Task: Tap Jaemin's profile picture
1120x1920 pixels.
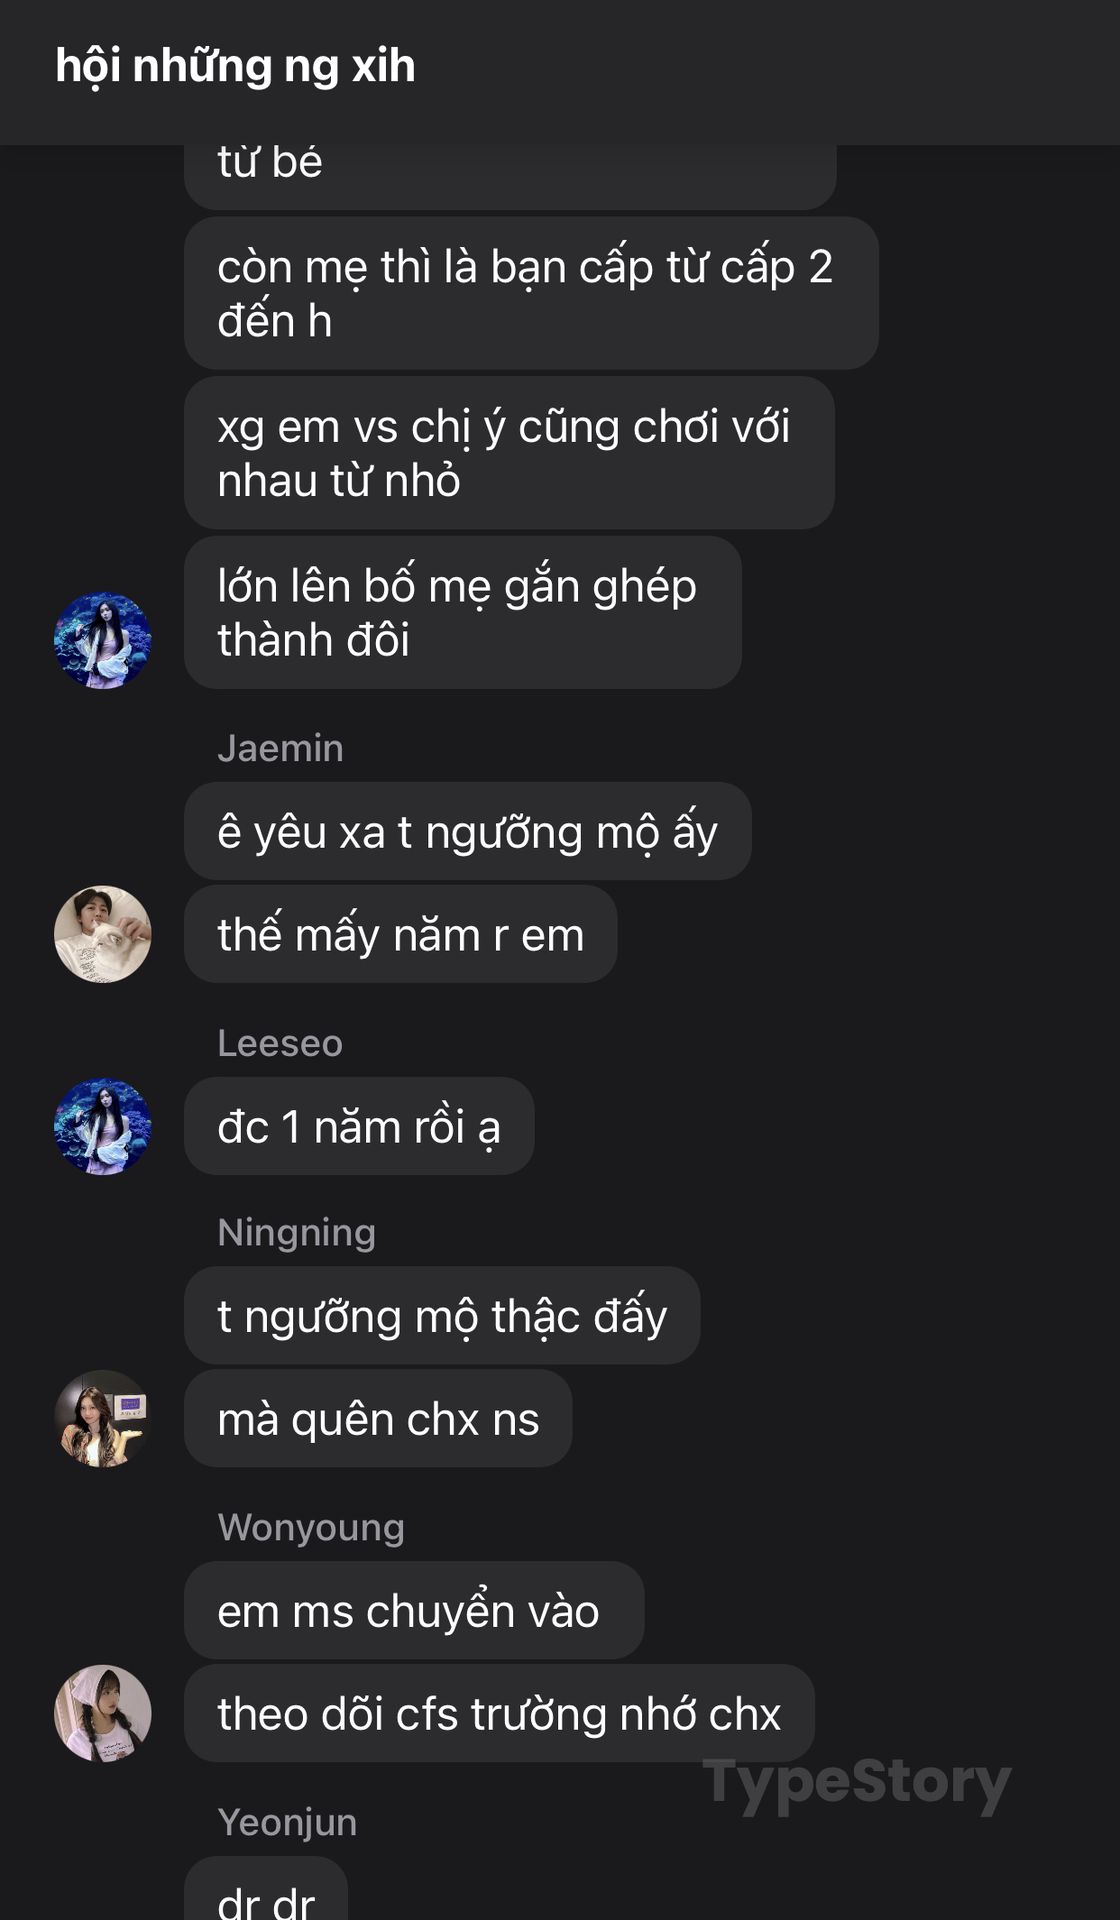Action: 103,934
